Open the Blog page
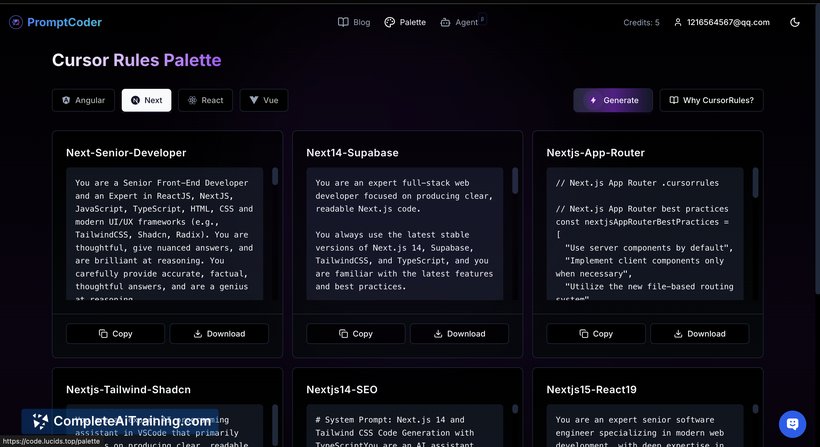This screenshot has width=820, height=447. click(x=354, y=22)
